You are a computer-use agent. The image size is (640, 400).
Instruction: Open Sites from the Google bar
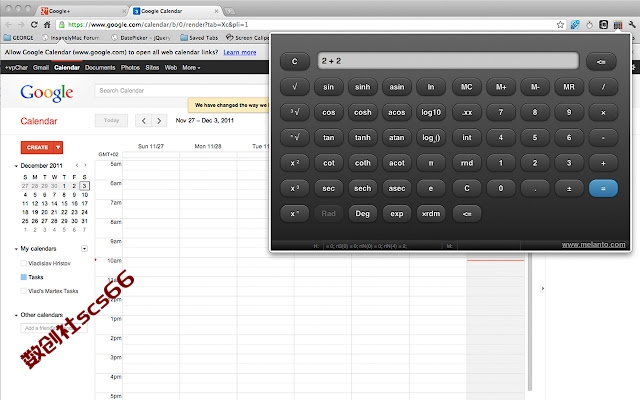click(152, 68)
